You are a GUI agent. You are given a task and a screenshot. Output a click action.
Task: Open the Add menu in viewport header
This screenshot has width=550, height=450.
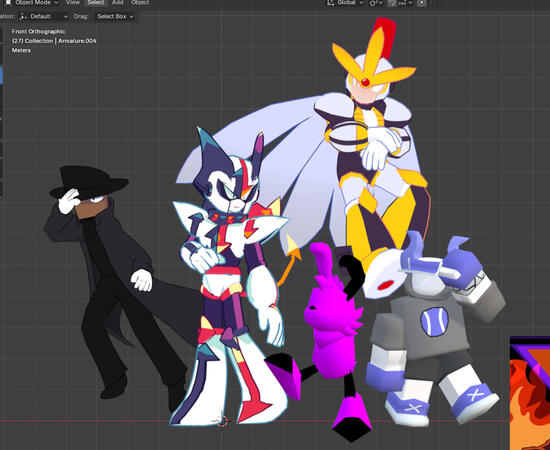pos(118,3)
